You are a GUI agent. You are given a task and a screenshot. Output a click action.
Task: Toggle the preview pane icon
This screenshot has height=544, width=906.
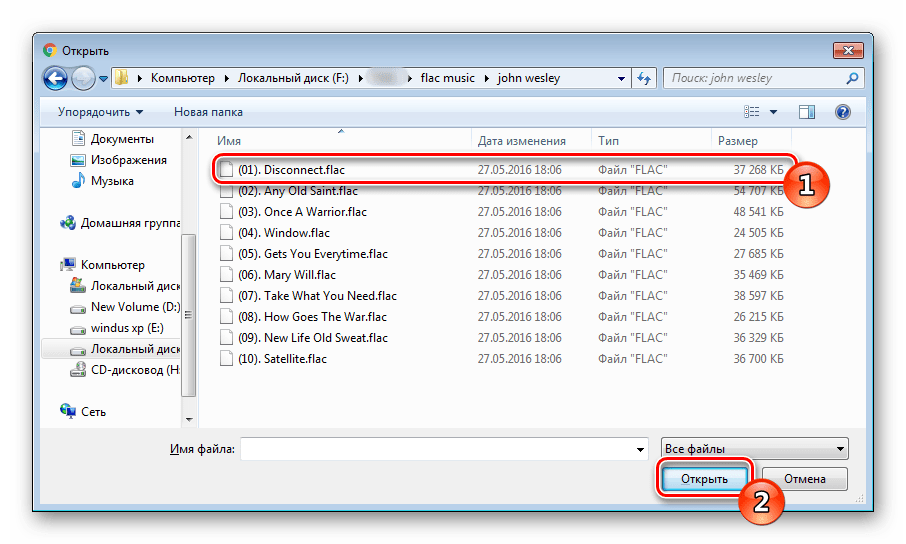807,112
